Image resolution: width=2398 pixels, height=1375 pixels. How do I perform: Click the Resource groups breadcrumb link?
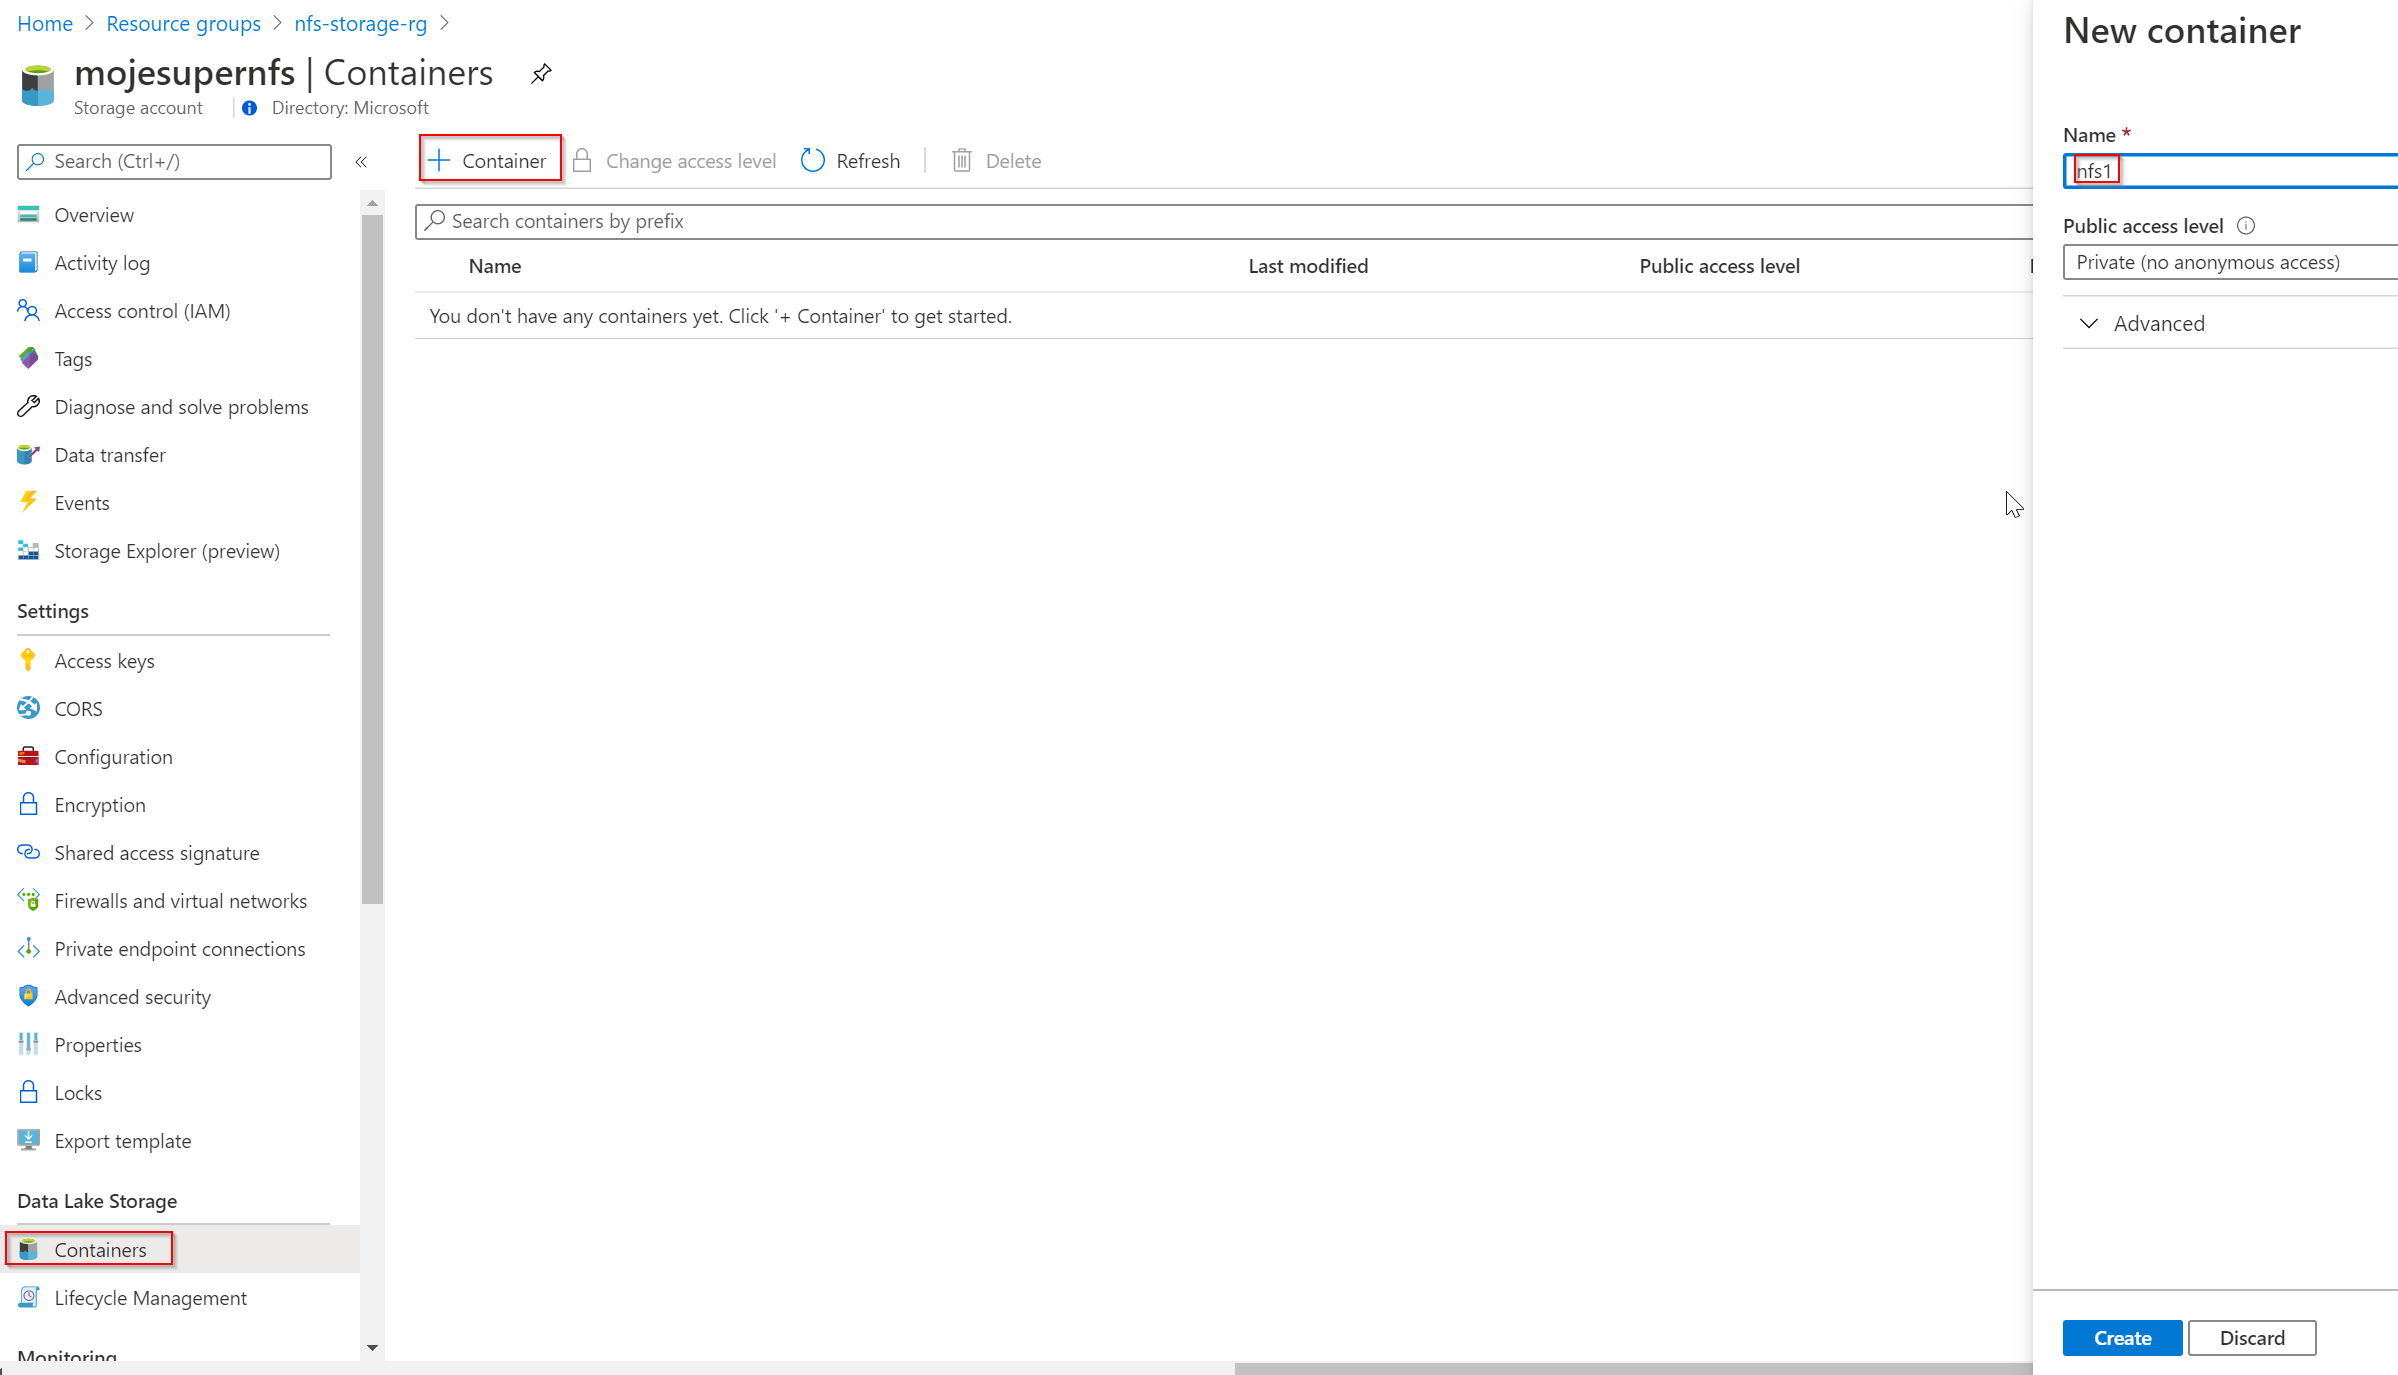click(183, 23)
